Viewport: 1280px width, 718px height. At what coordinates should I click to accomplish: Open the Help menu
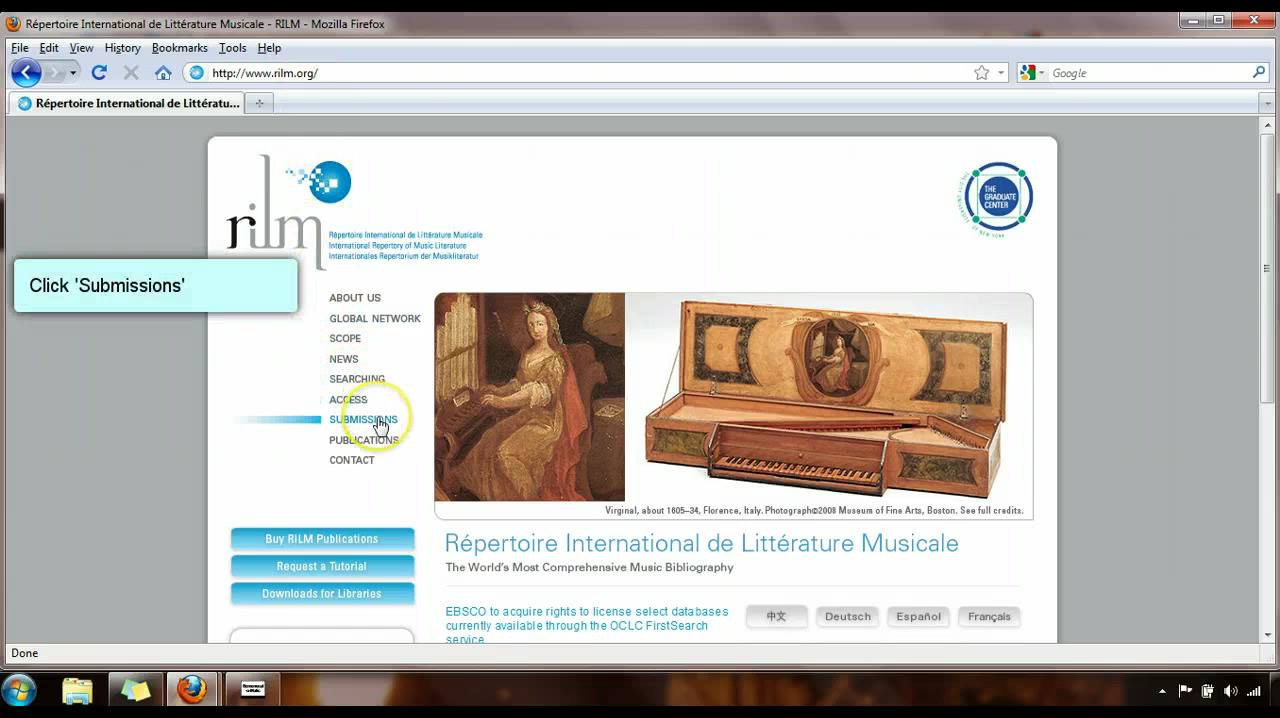(269, 48)
